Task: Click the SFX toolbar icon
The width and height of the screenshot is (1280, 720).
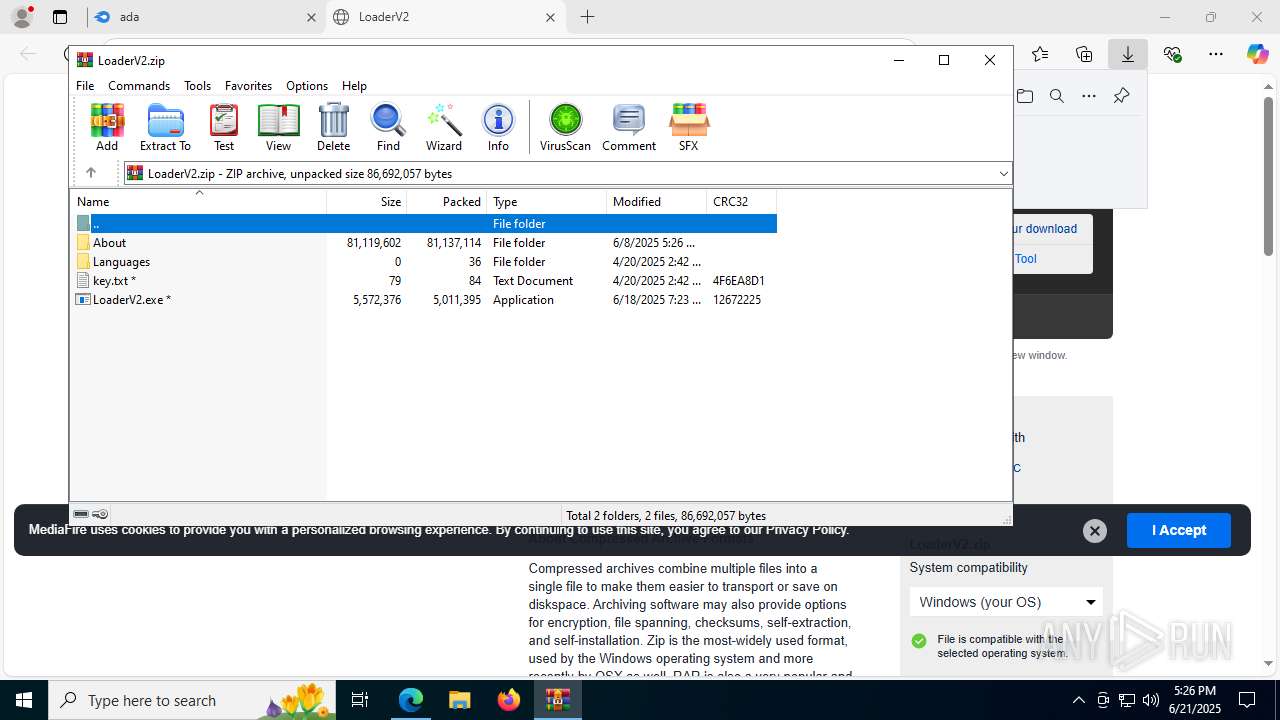Action: [688, 127]
